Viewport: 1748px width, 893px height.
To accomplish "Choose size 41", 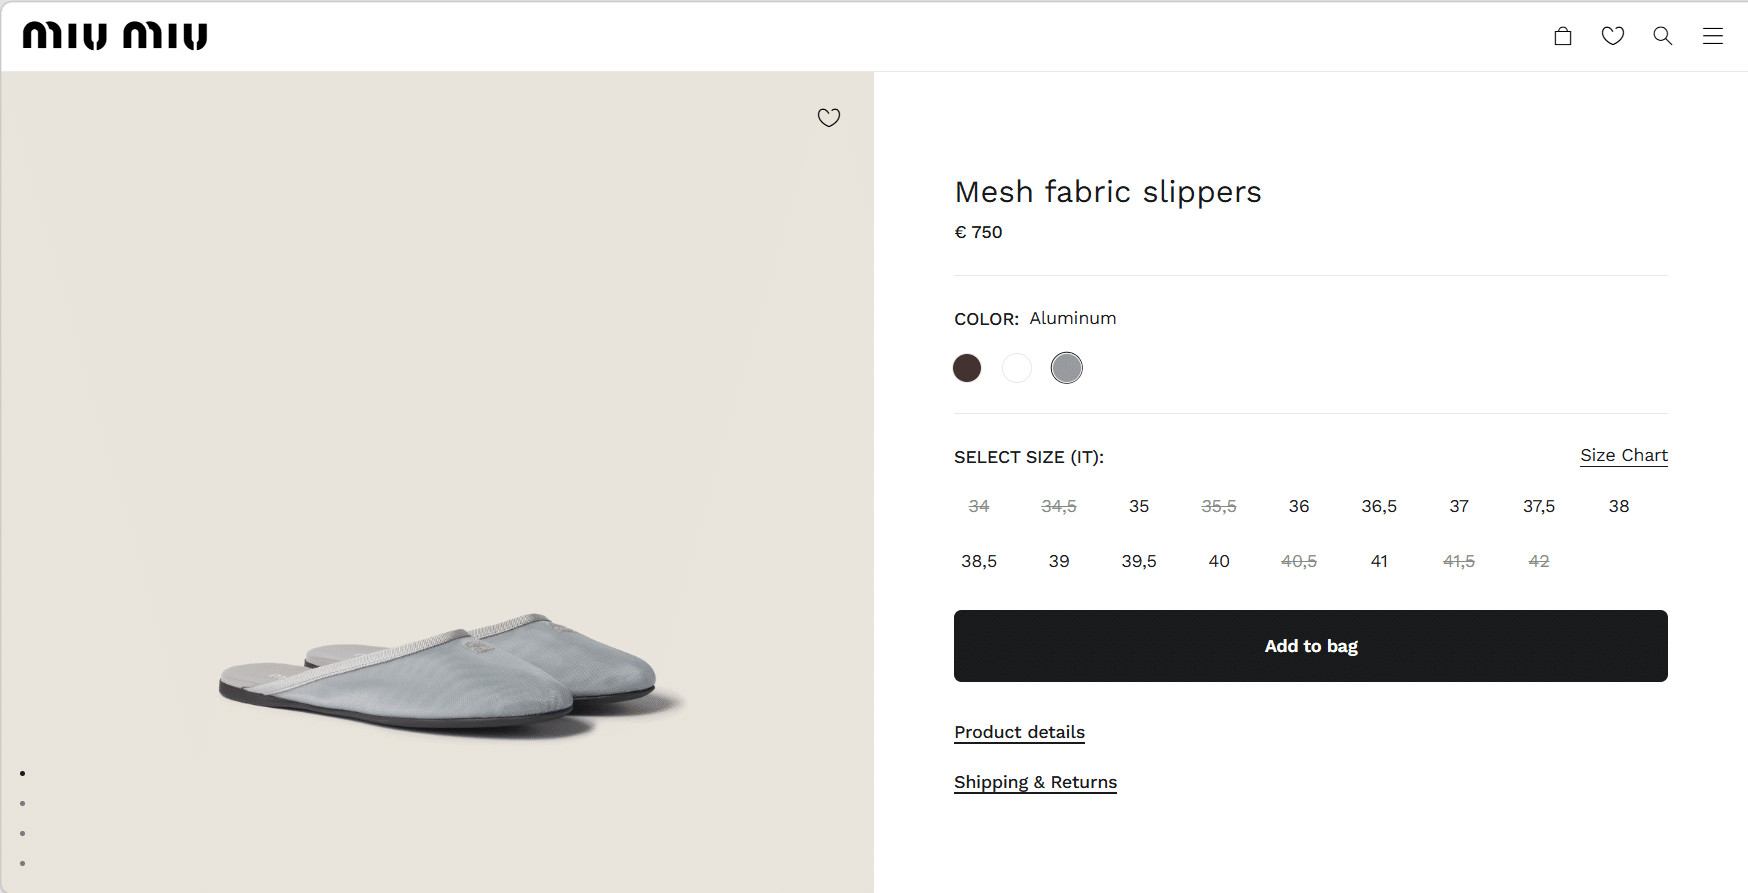I will pos(1379,561).
